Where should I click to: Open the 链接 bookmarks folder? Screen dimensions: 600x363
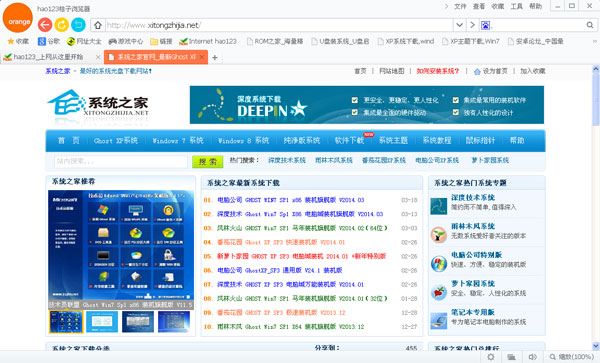pyautogui.click(x=161, y=41)
